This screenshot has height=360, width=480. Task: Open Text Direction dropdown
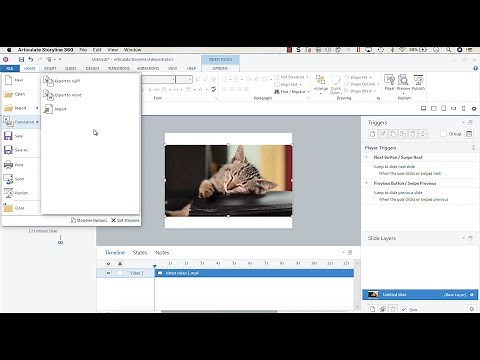point(291,77)
